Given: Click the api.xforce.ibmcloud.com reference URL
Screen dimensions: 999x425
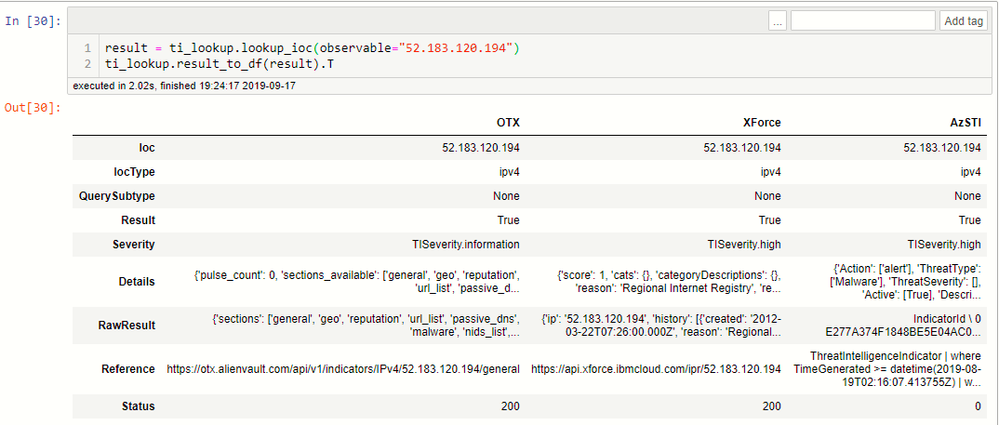Looking at the screenshot, I should coord(656,369).
